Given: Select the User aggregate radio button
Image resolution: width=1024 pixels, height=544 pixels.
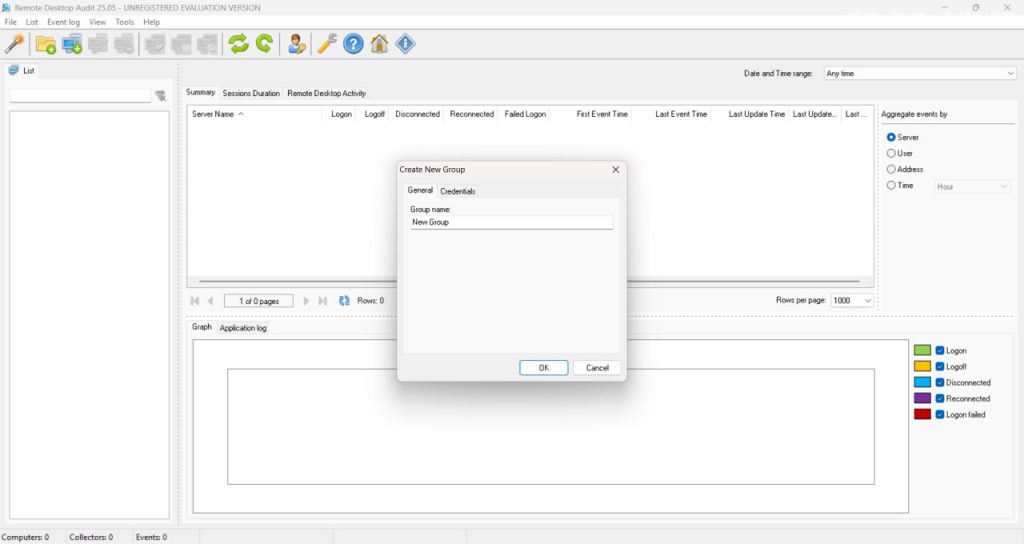Looking at the screenshot, I should (891, 153).
